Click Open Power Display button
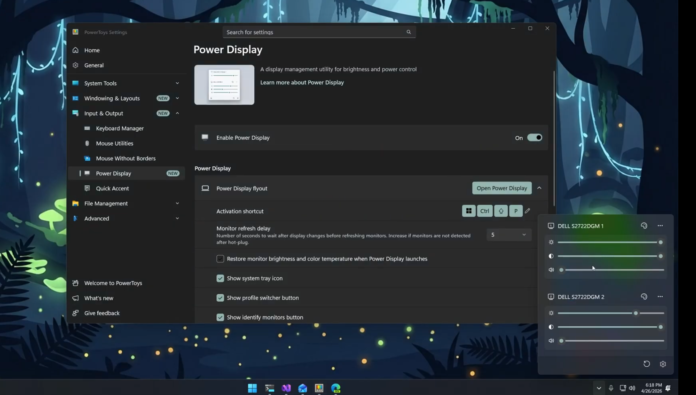Viewport: 696px width, 395px height. tap(502, 188)
